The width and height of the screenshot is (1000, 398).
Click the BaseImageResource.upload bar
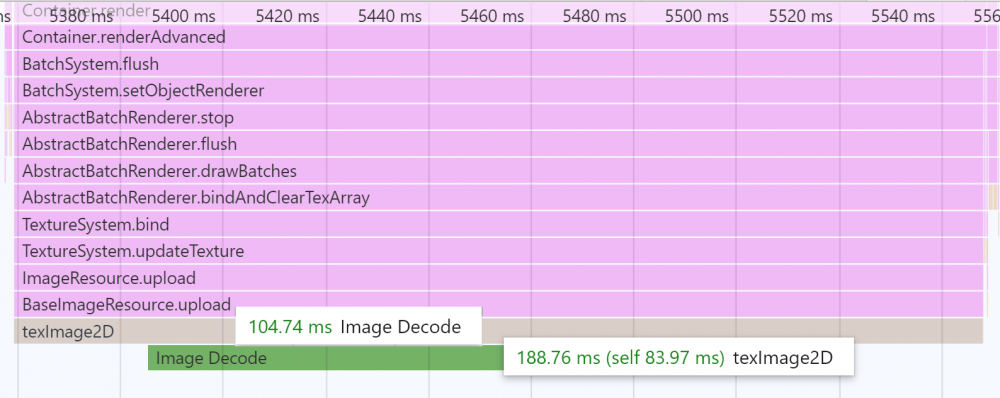pos(499,305)
